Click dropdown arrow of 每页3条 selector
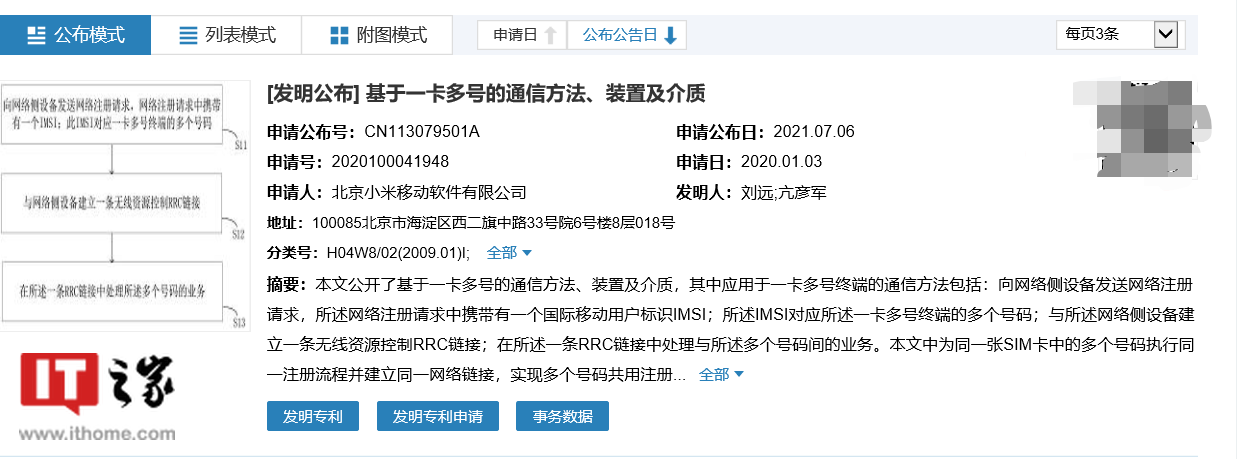Image resolution: width=1237 pixels, height=459 pixels. pyautogui.click(x=1165, y=34)
